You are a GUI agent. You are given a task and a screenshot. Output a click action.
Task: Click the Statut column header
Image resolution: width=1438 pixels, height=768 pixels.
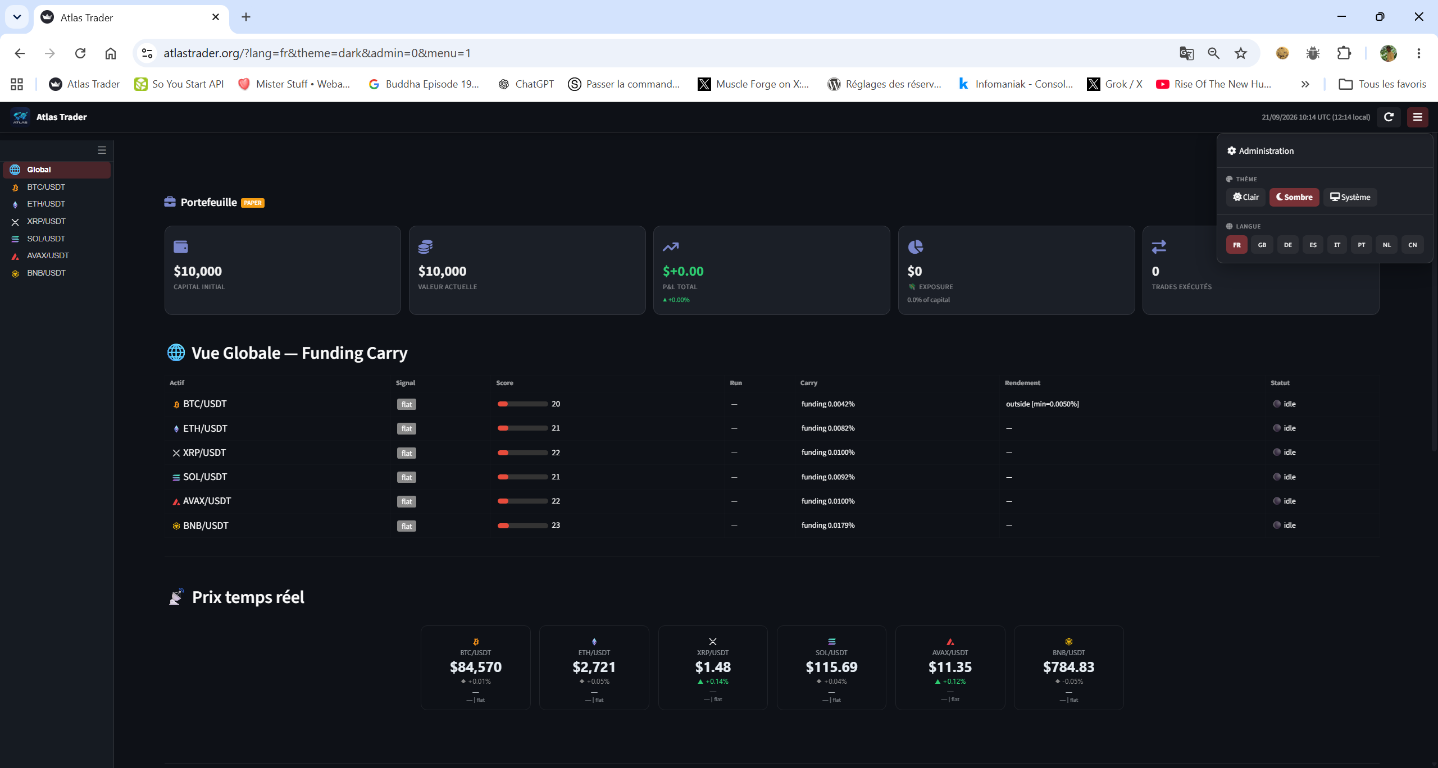1280,383
